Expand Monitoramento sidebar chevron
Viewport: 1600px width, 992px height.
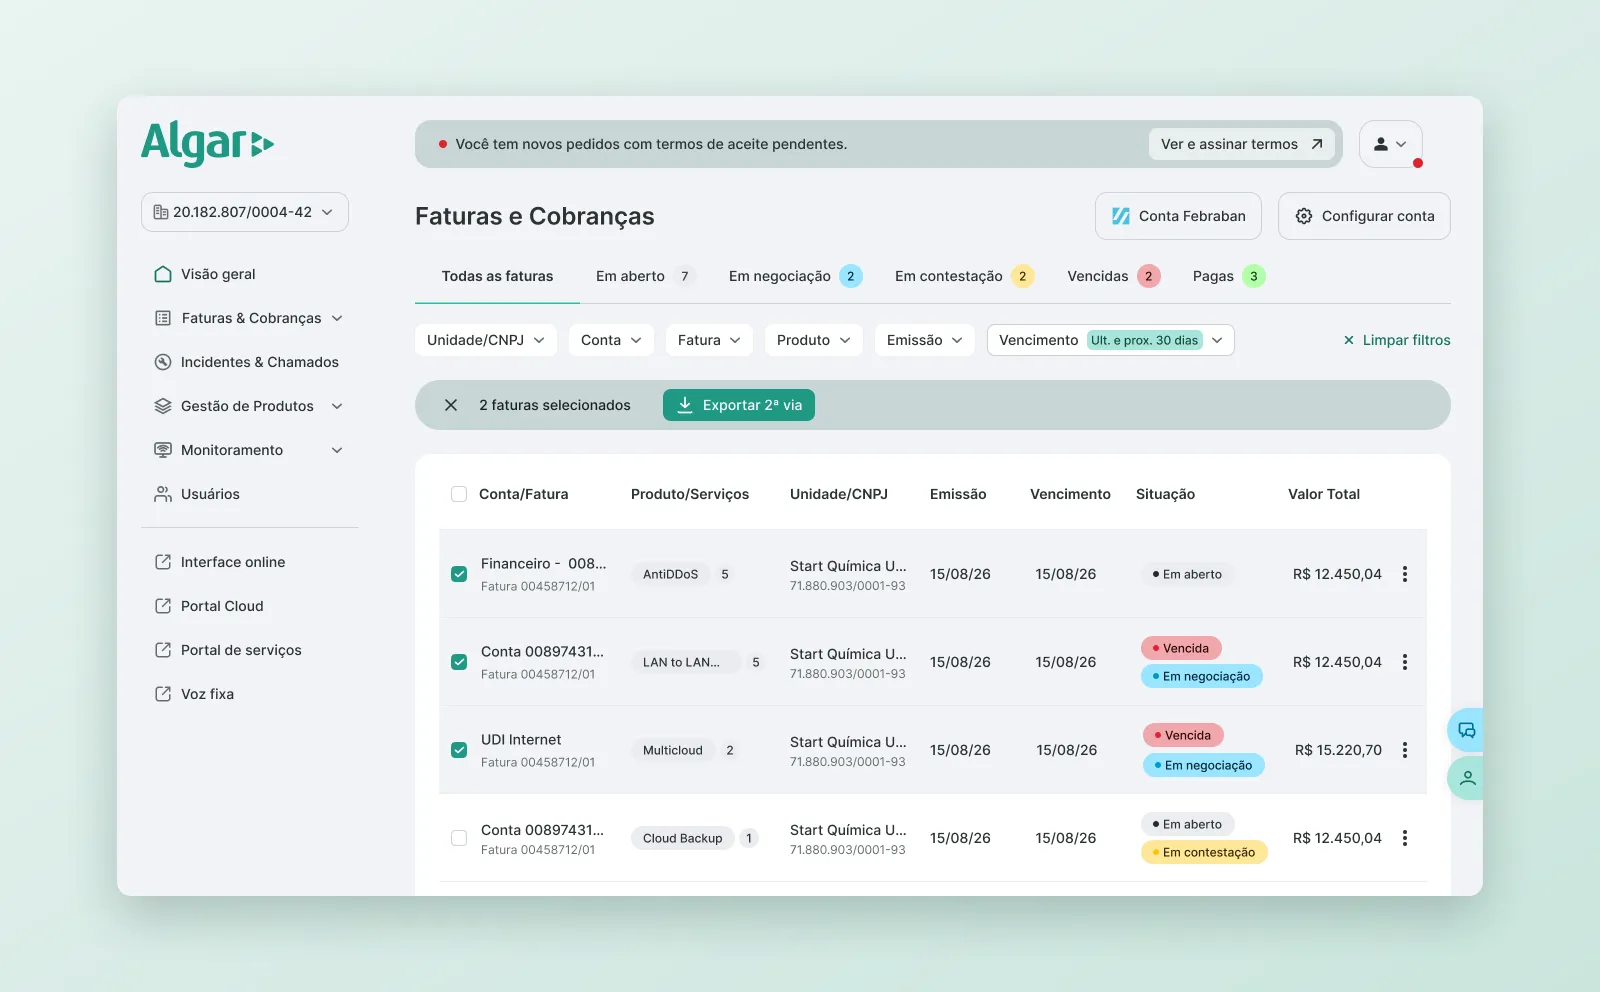(x=337, y=450)
